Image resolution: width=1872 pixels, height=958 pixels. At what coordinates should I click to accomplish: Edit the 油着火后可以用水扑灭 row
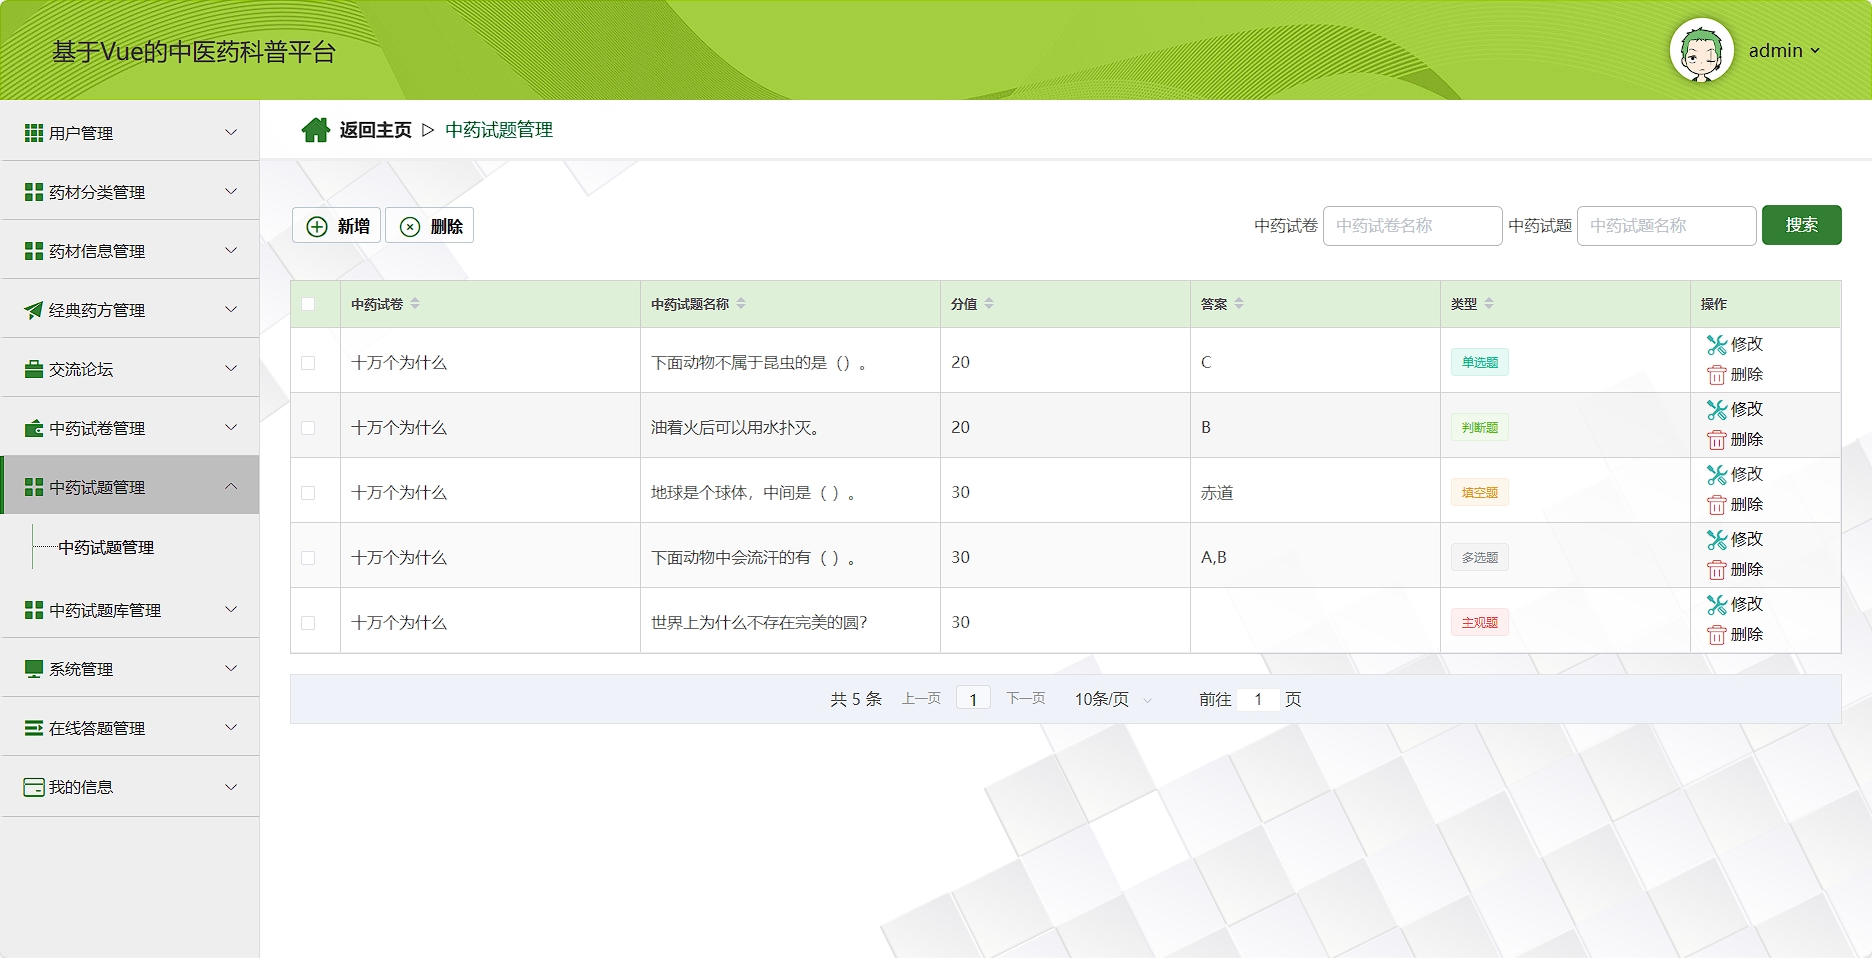click(1735, 409)
